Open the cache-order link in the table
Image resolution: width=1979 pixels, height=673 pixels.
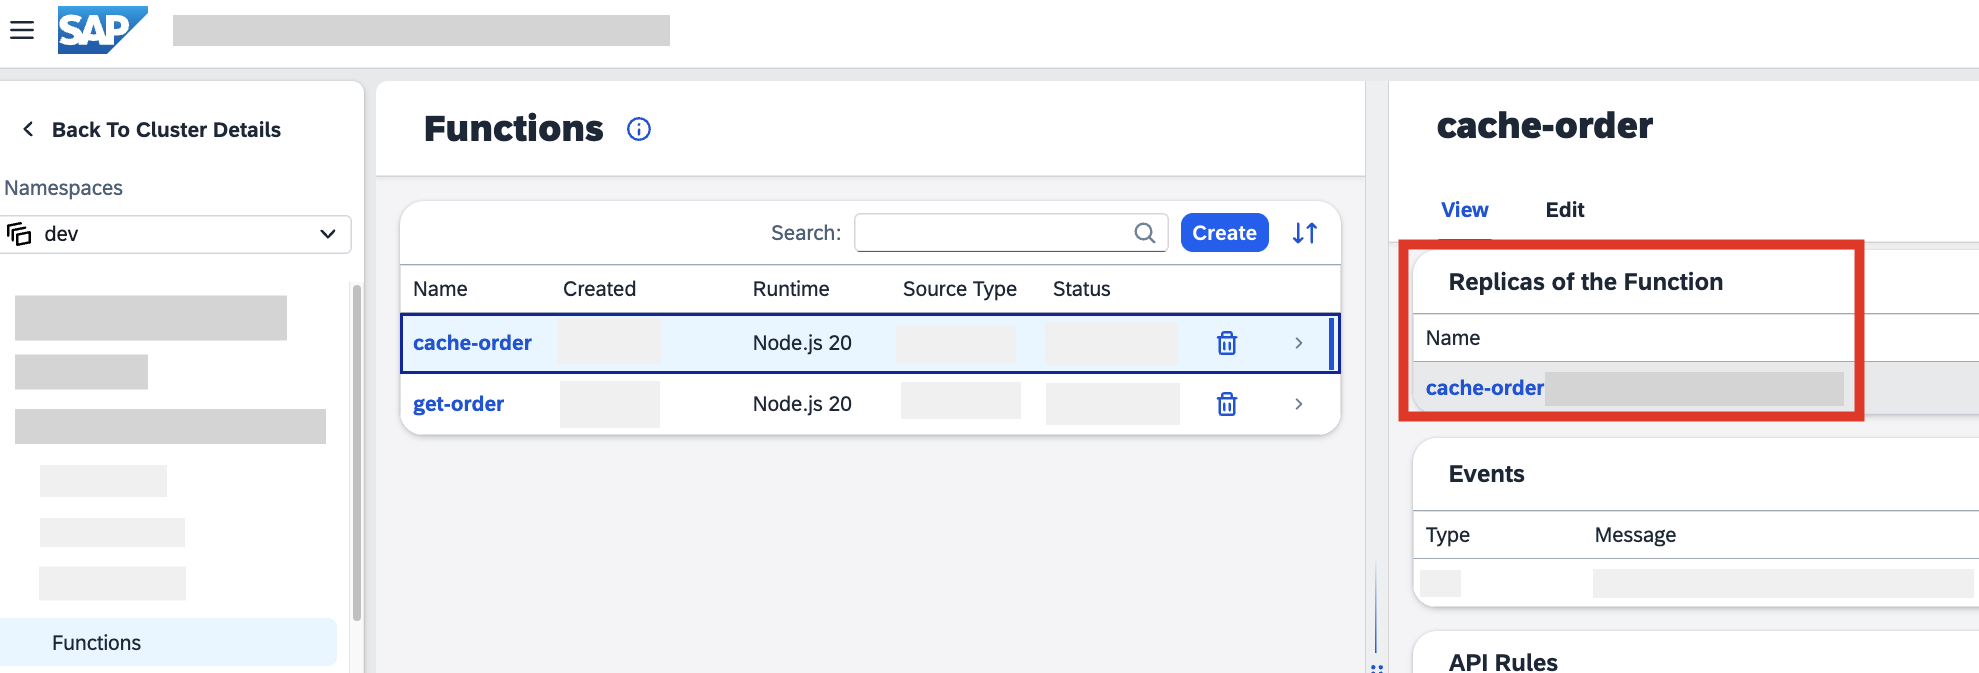(472, 343)
